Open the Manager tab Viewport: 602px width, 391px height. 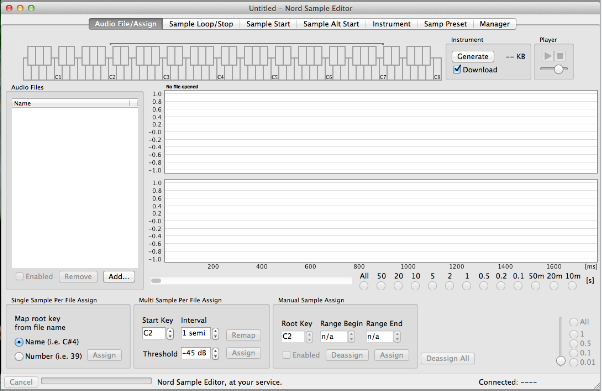(x=494, y=24)
